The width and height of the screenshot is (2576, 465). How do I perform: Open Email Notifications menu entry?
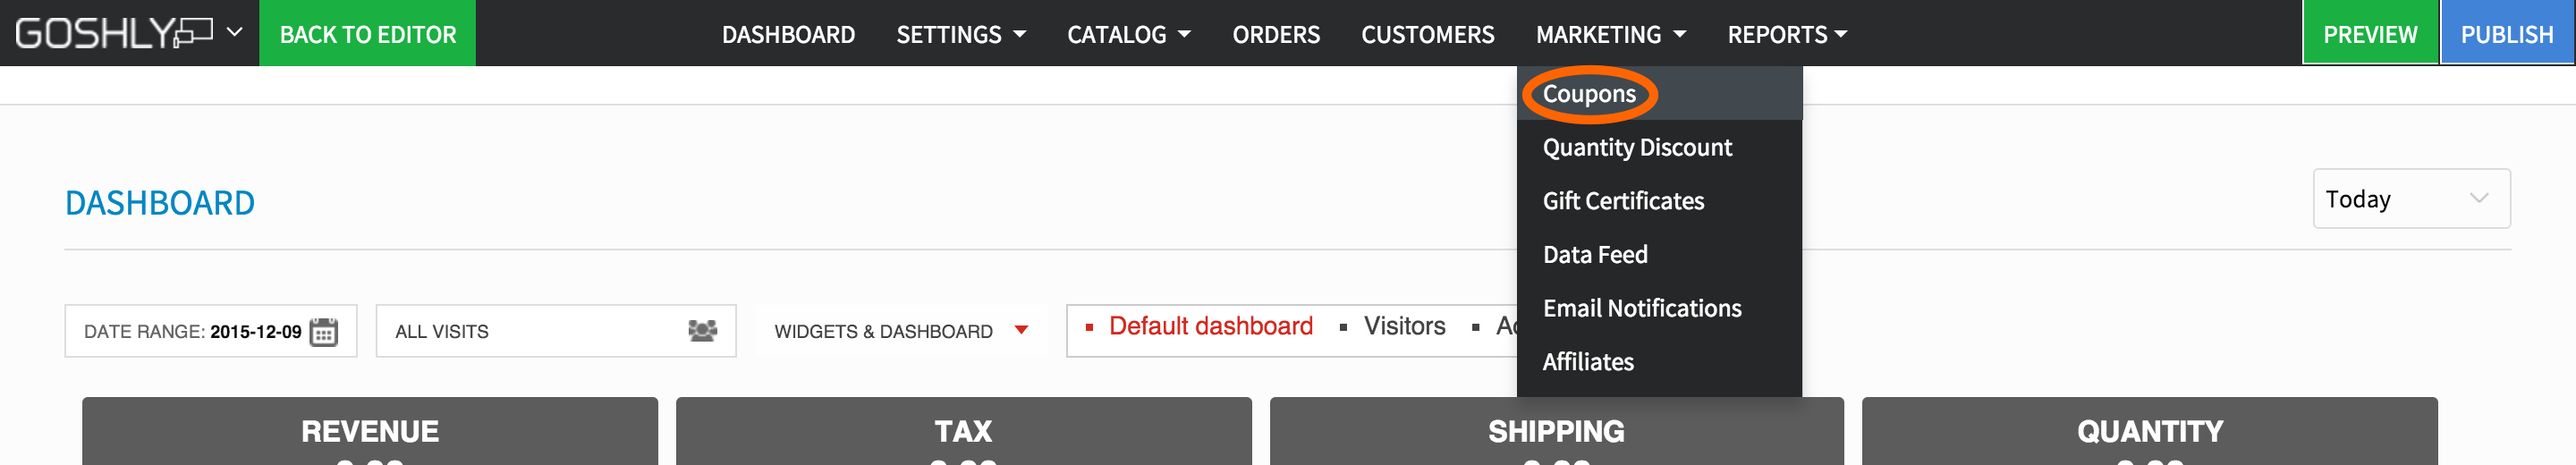[1642, 308]
